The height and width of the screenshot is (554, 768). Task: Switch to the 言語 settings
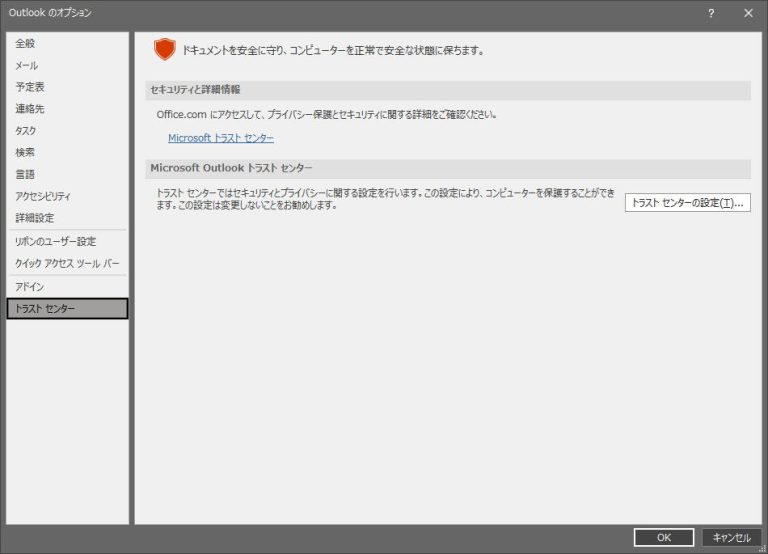[x=68, y=174]
